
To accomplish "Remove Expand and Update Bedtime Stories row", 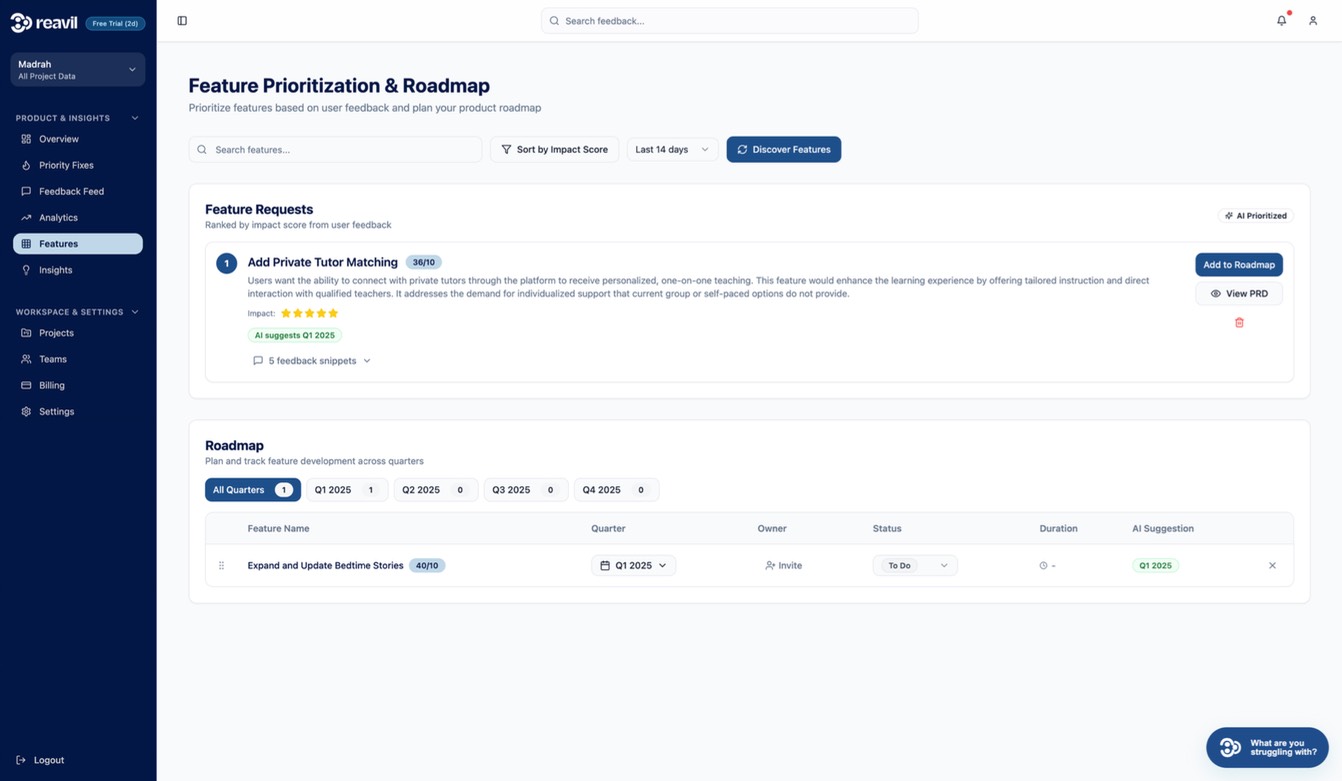I will pos(1272,566).
